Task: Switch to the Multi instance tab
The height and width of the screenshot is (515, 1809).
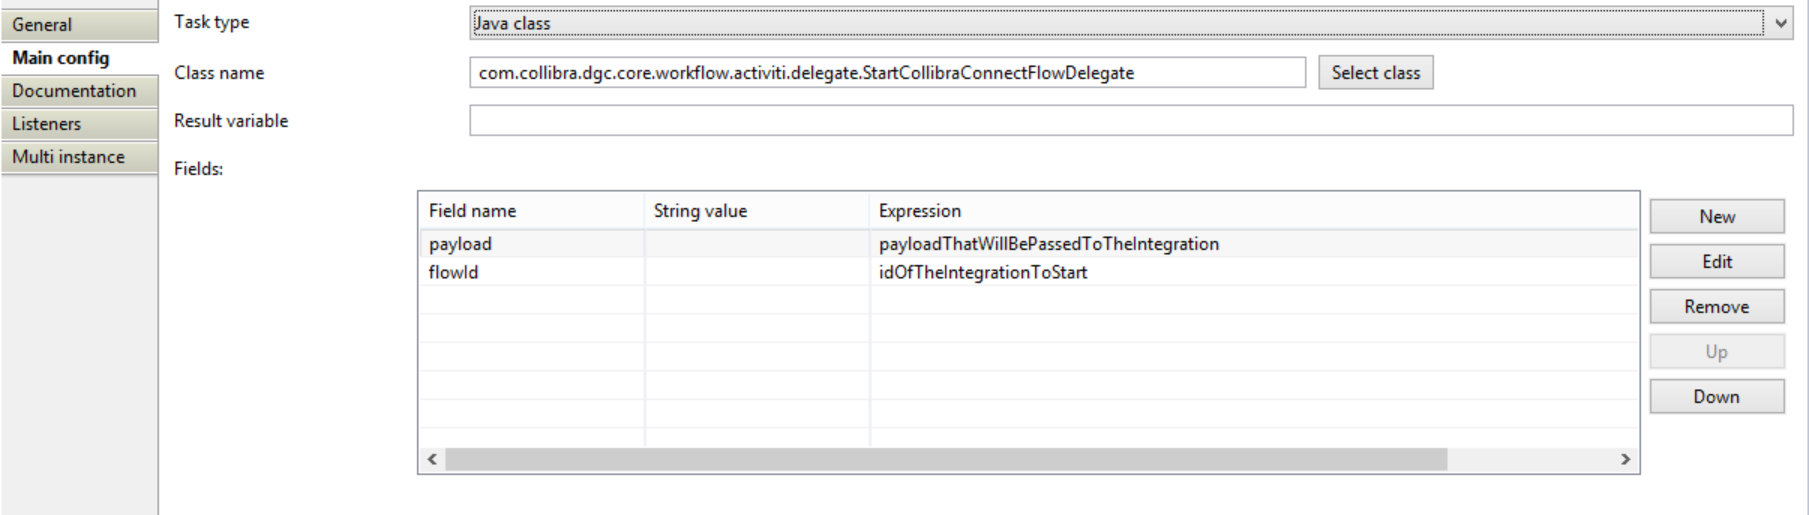Action: [79, 157]
